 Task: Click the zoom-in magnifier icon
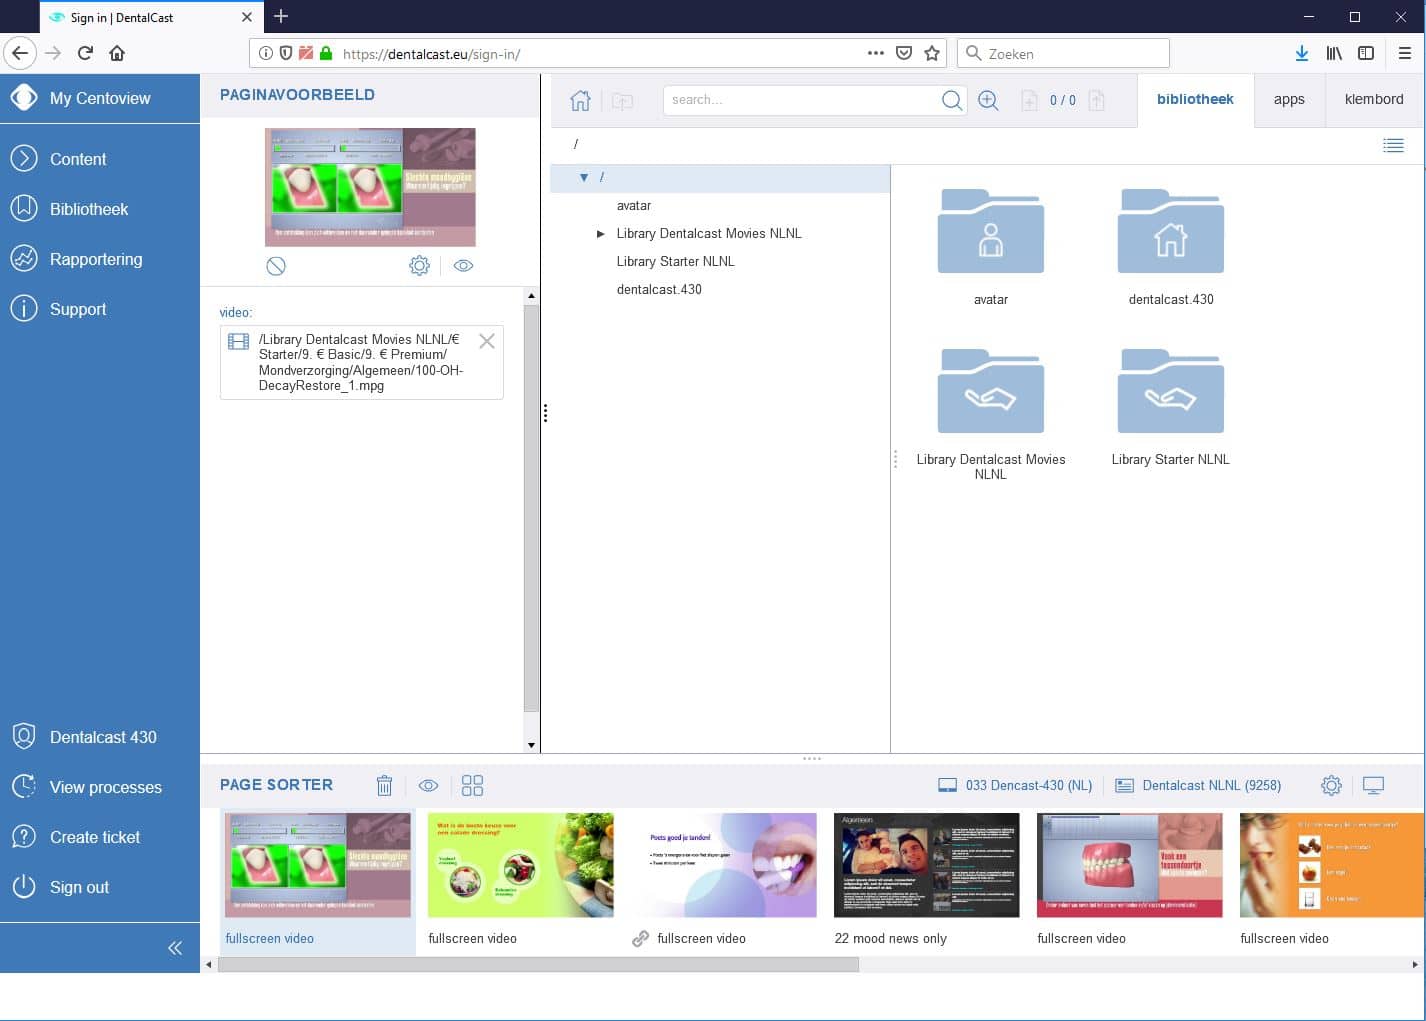(x=988, y=100)
